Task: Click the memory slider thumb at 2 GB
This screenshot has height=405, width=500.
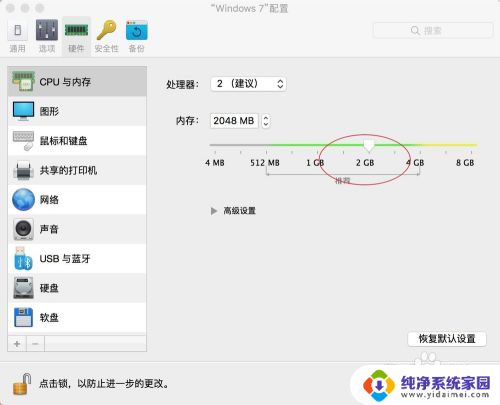Action: [x=369, y=145]
